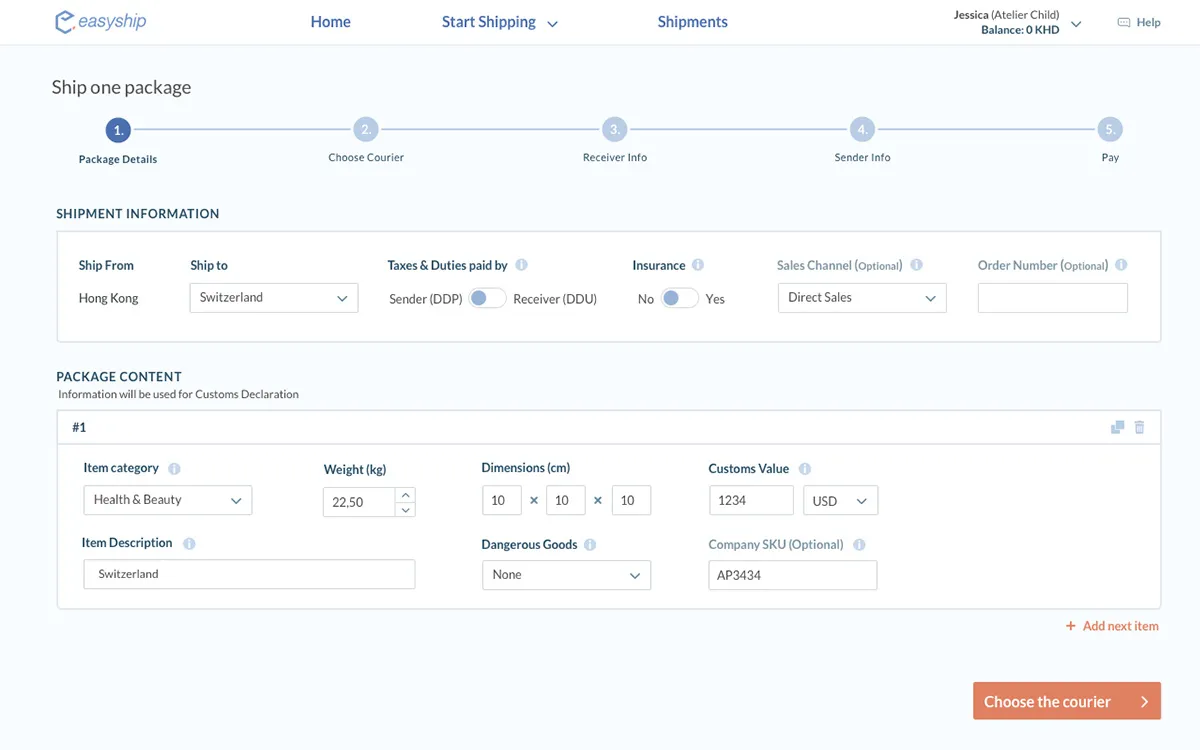Click the easyship logo

tap(101, 21)
